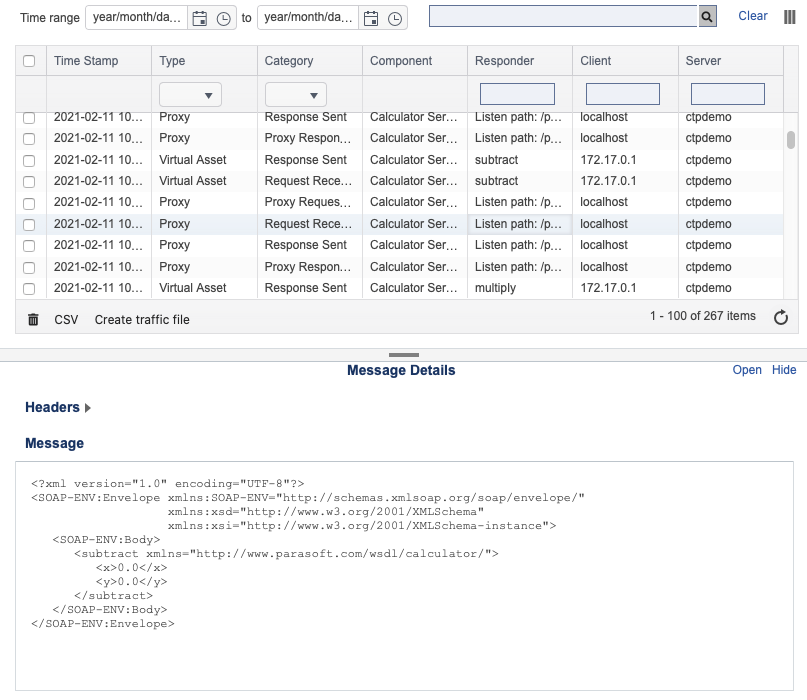
Task: Toggle select-all header checkbox
Action: (x=29, y=61)
